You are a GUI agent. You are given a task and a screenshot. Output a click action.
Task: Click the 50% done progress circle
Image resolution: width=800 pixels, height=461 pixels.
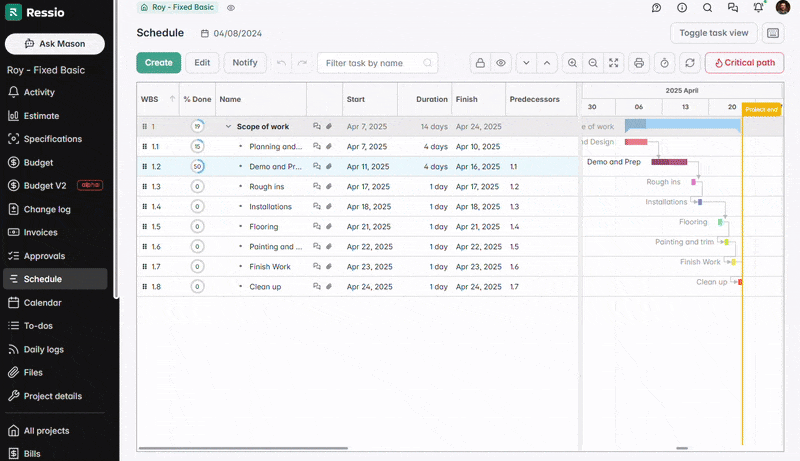coord(197,167)
